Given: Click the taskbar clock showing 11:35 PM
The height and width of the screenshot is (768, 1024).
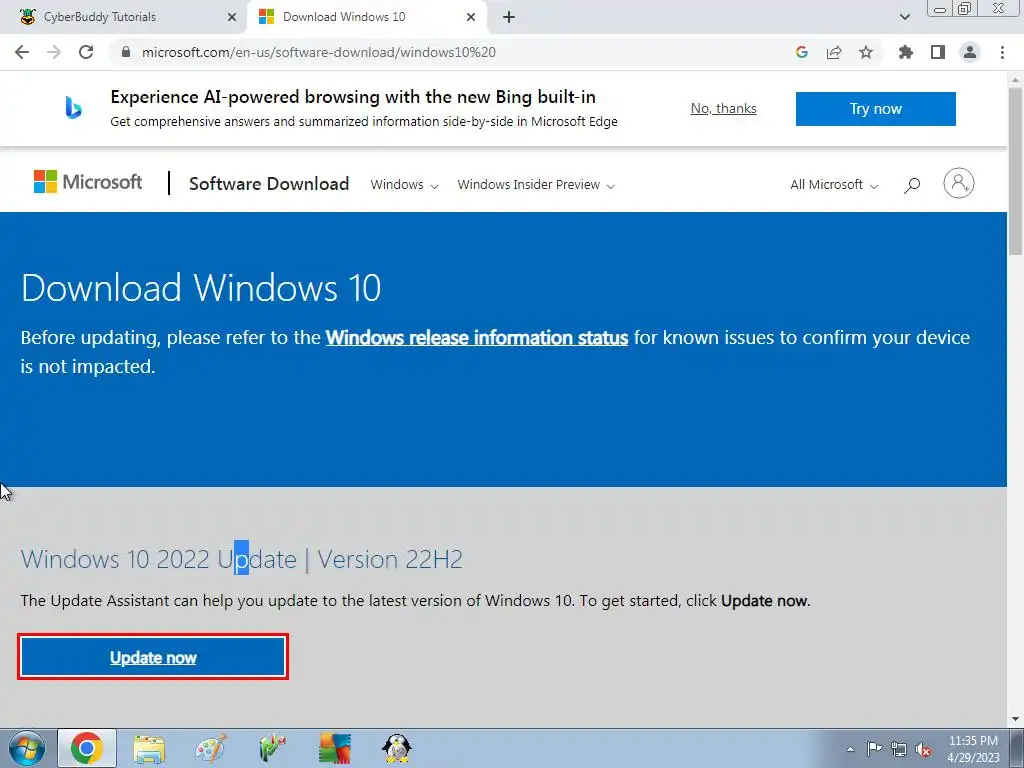Looking at the screenshot, I should [x=973, y=749].
